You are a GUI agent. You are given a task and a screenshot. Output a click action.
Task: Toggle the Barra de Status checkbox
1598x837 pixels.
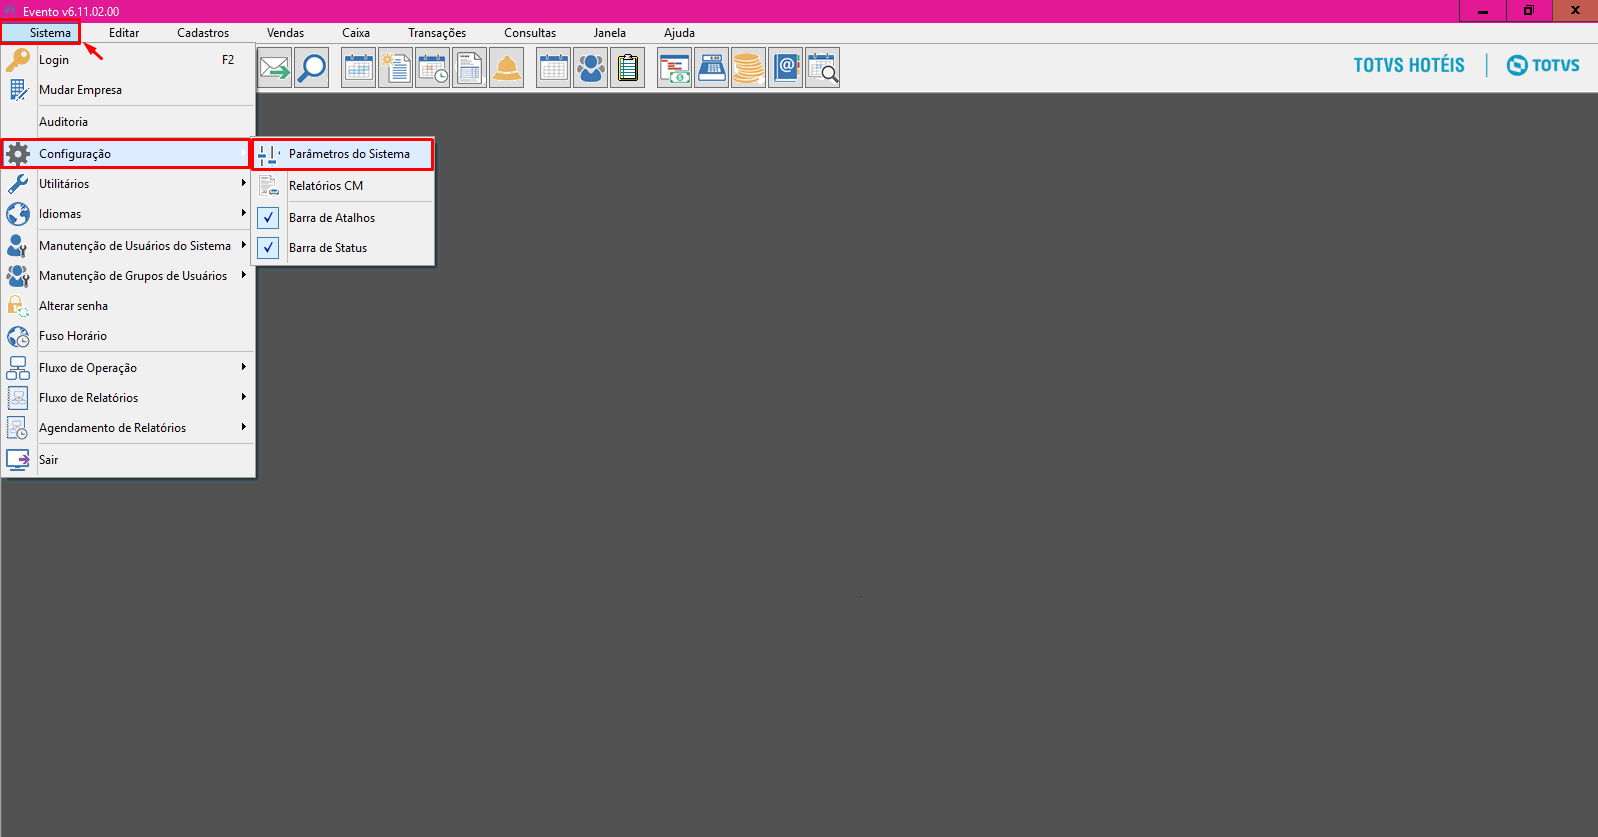coord(268,247)
